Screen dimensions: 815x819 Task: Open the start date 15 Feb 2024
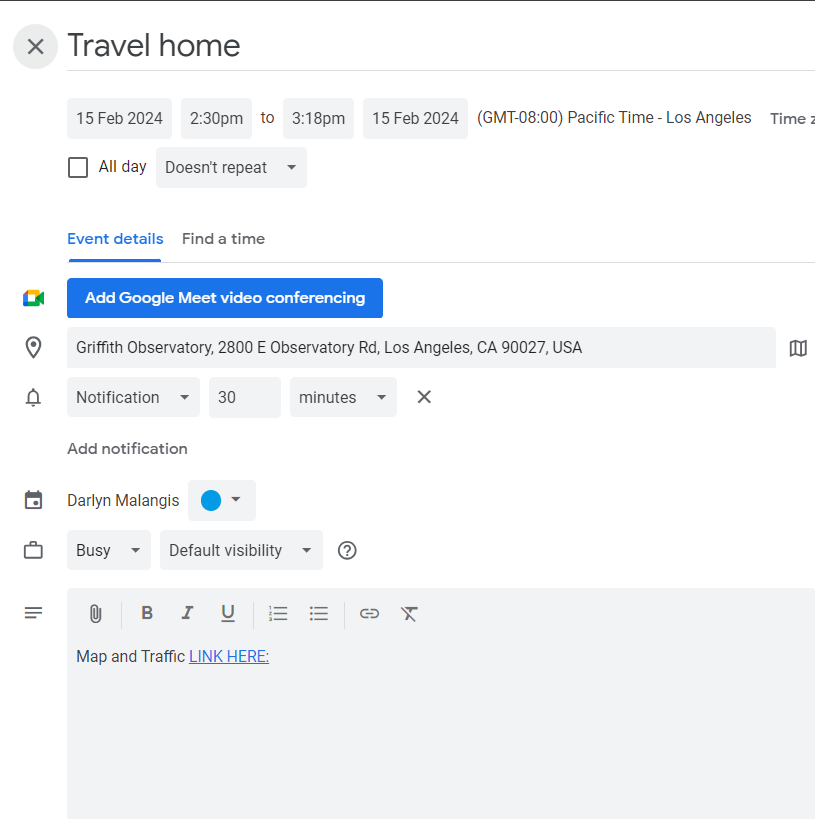point(119,119)
